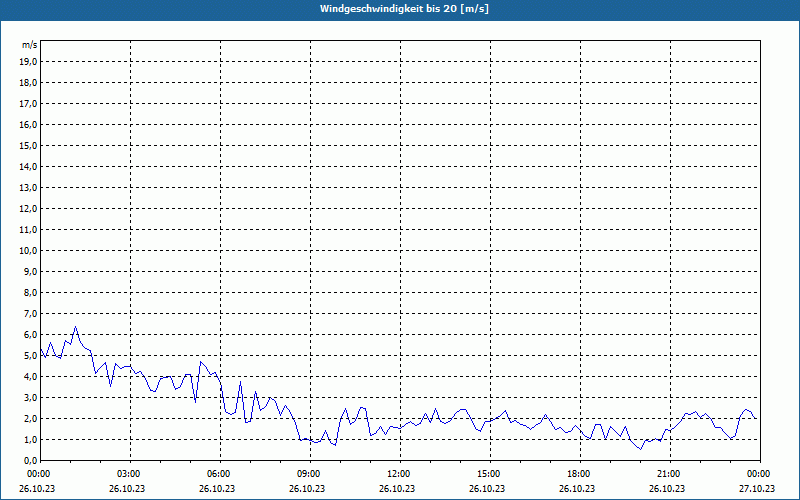The width and height of the screenshot is (800, 500).
Task: Select the '06:00' time label
Action: point(220,474)
